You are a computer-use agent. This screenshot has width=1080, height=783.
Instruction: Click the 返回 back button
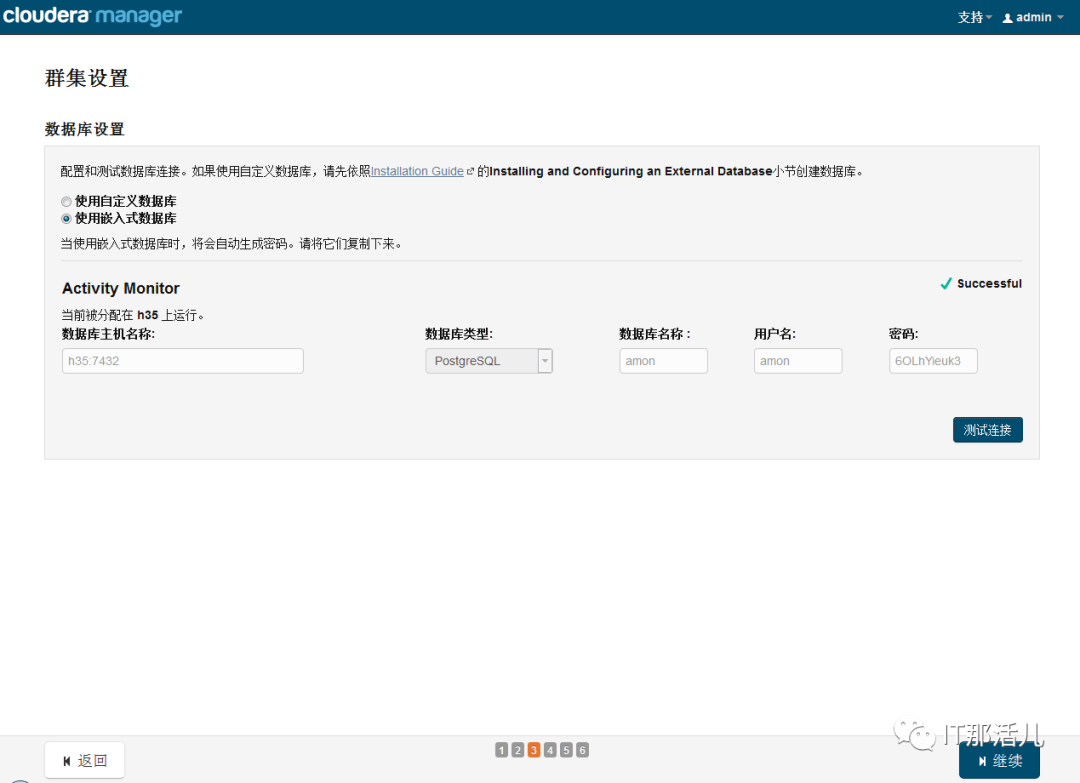point(85,760)
